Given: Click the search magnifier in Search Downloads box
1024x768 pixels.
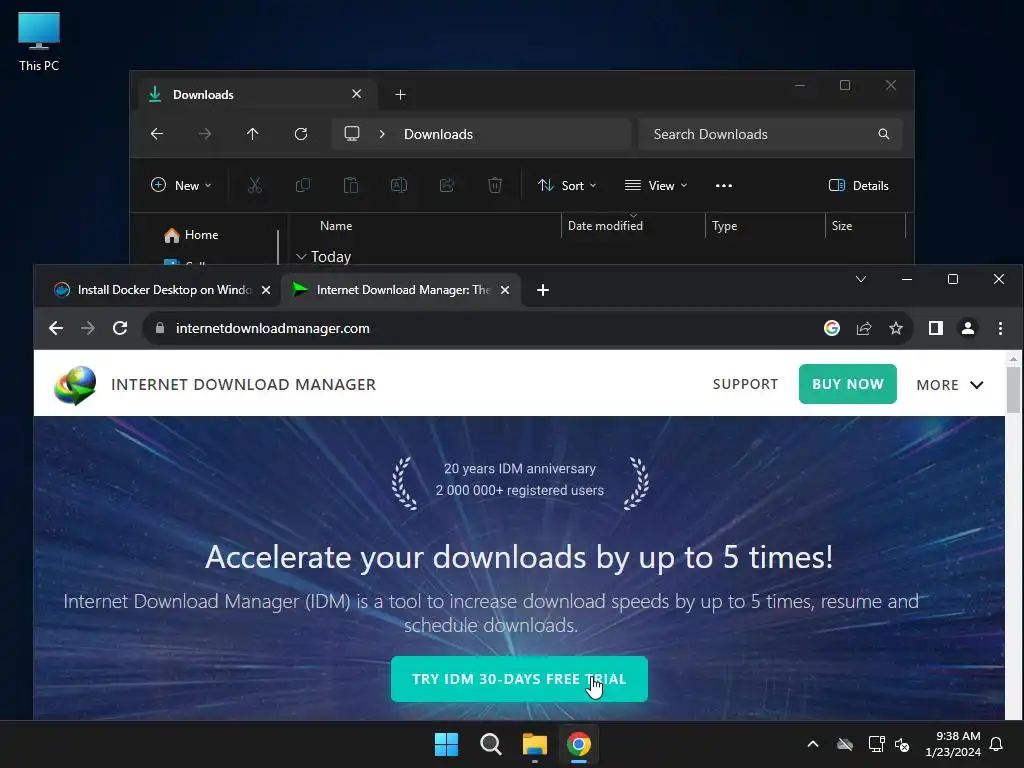Looking at the screenshot, I should tap(884, 134).
